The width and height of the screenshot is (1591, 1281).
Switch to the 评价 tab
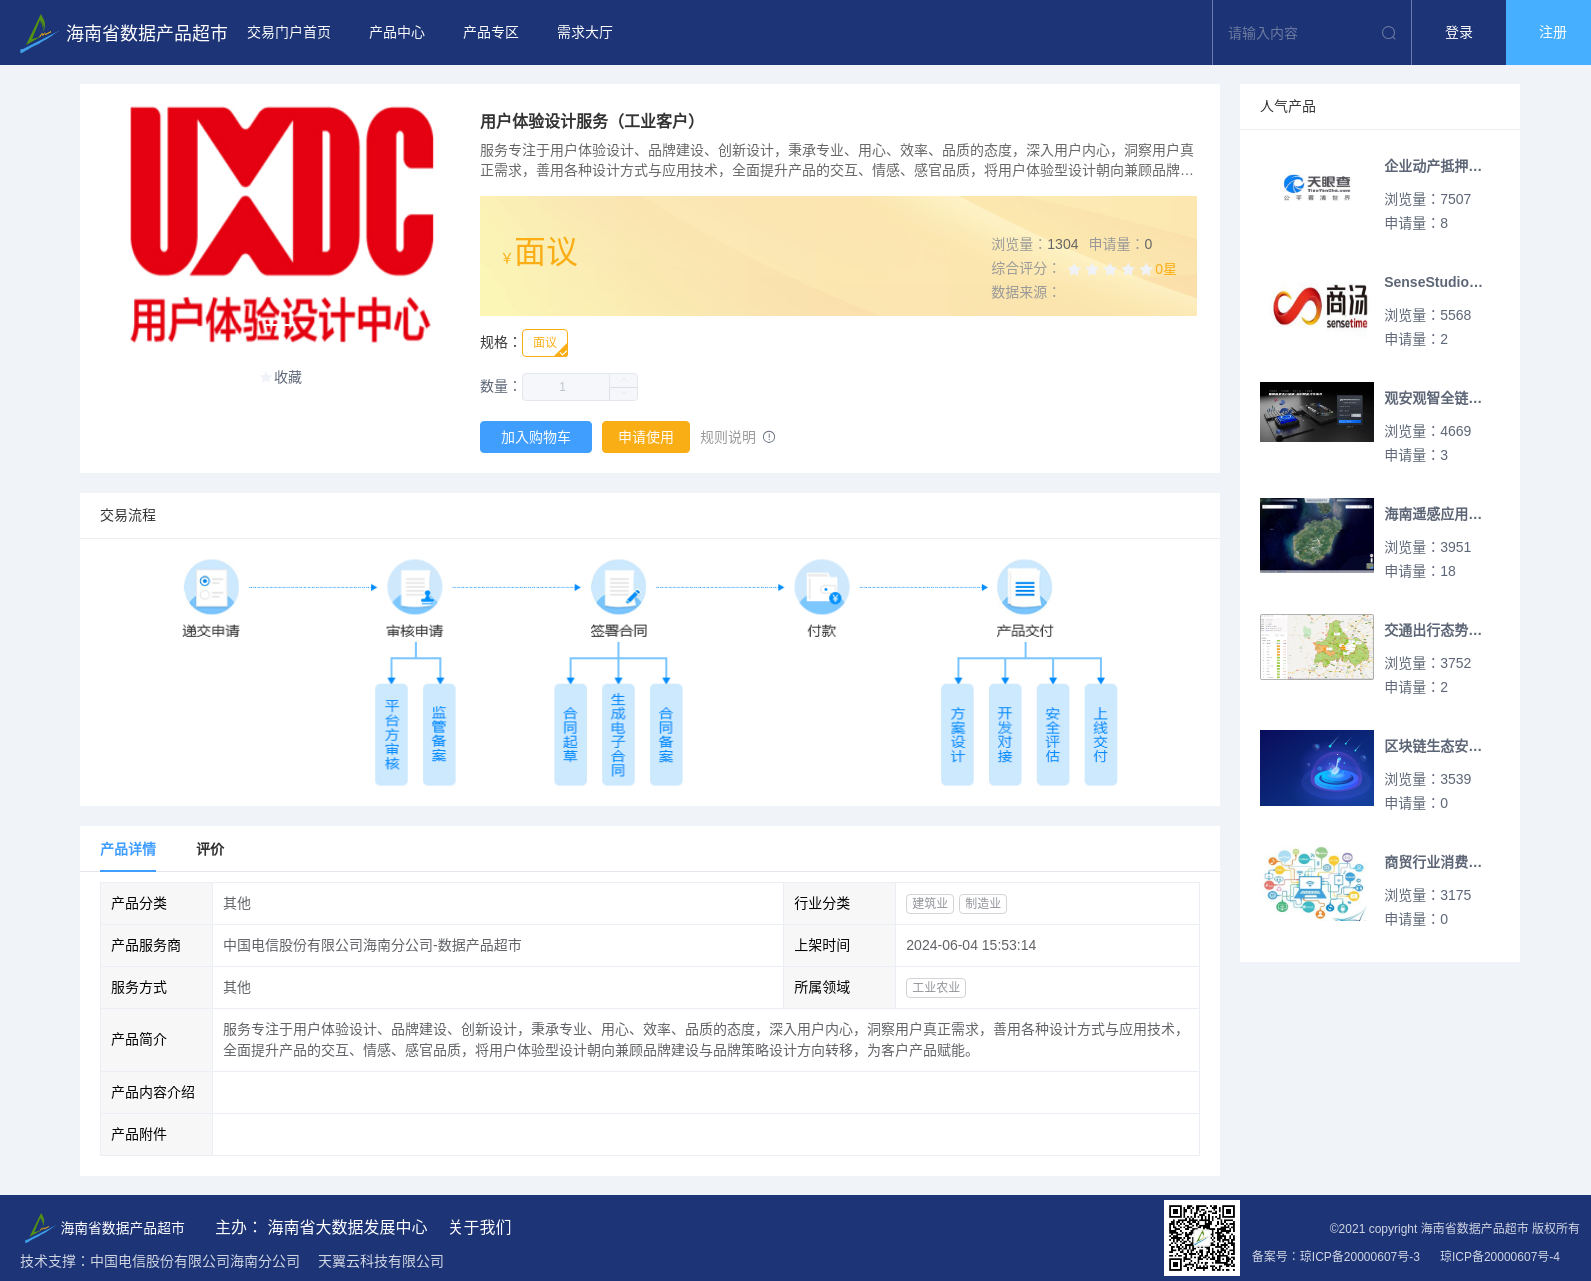click(x=210, y=849)
